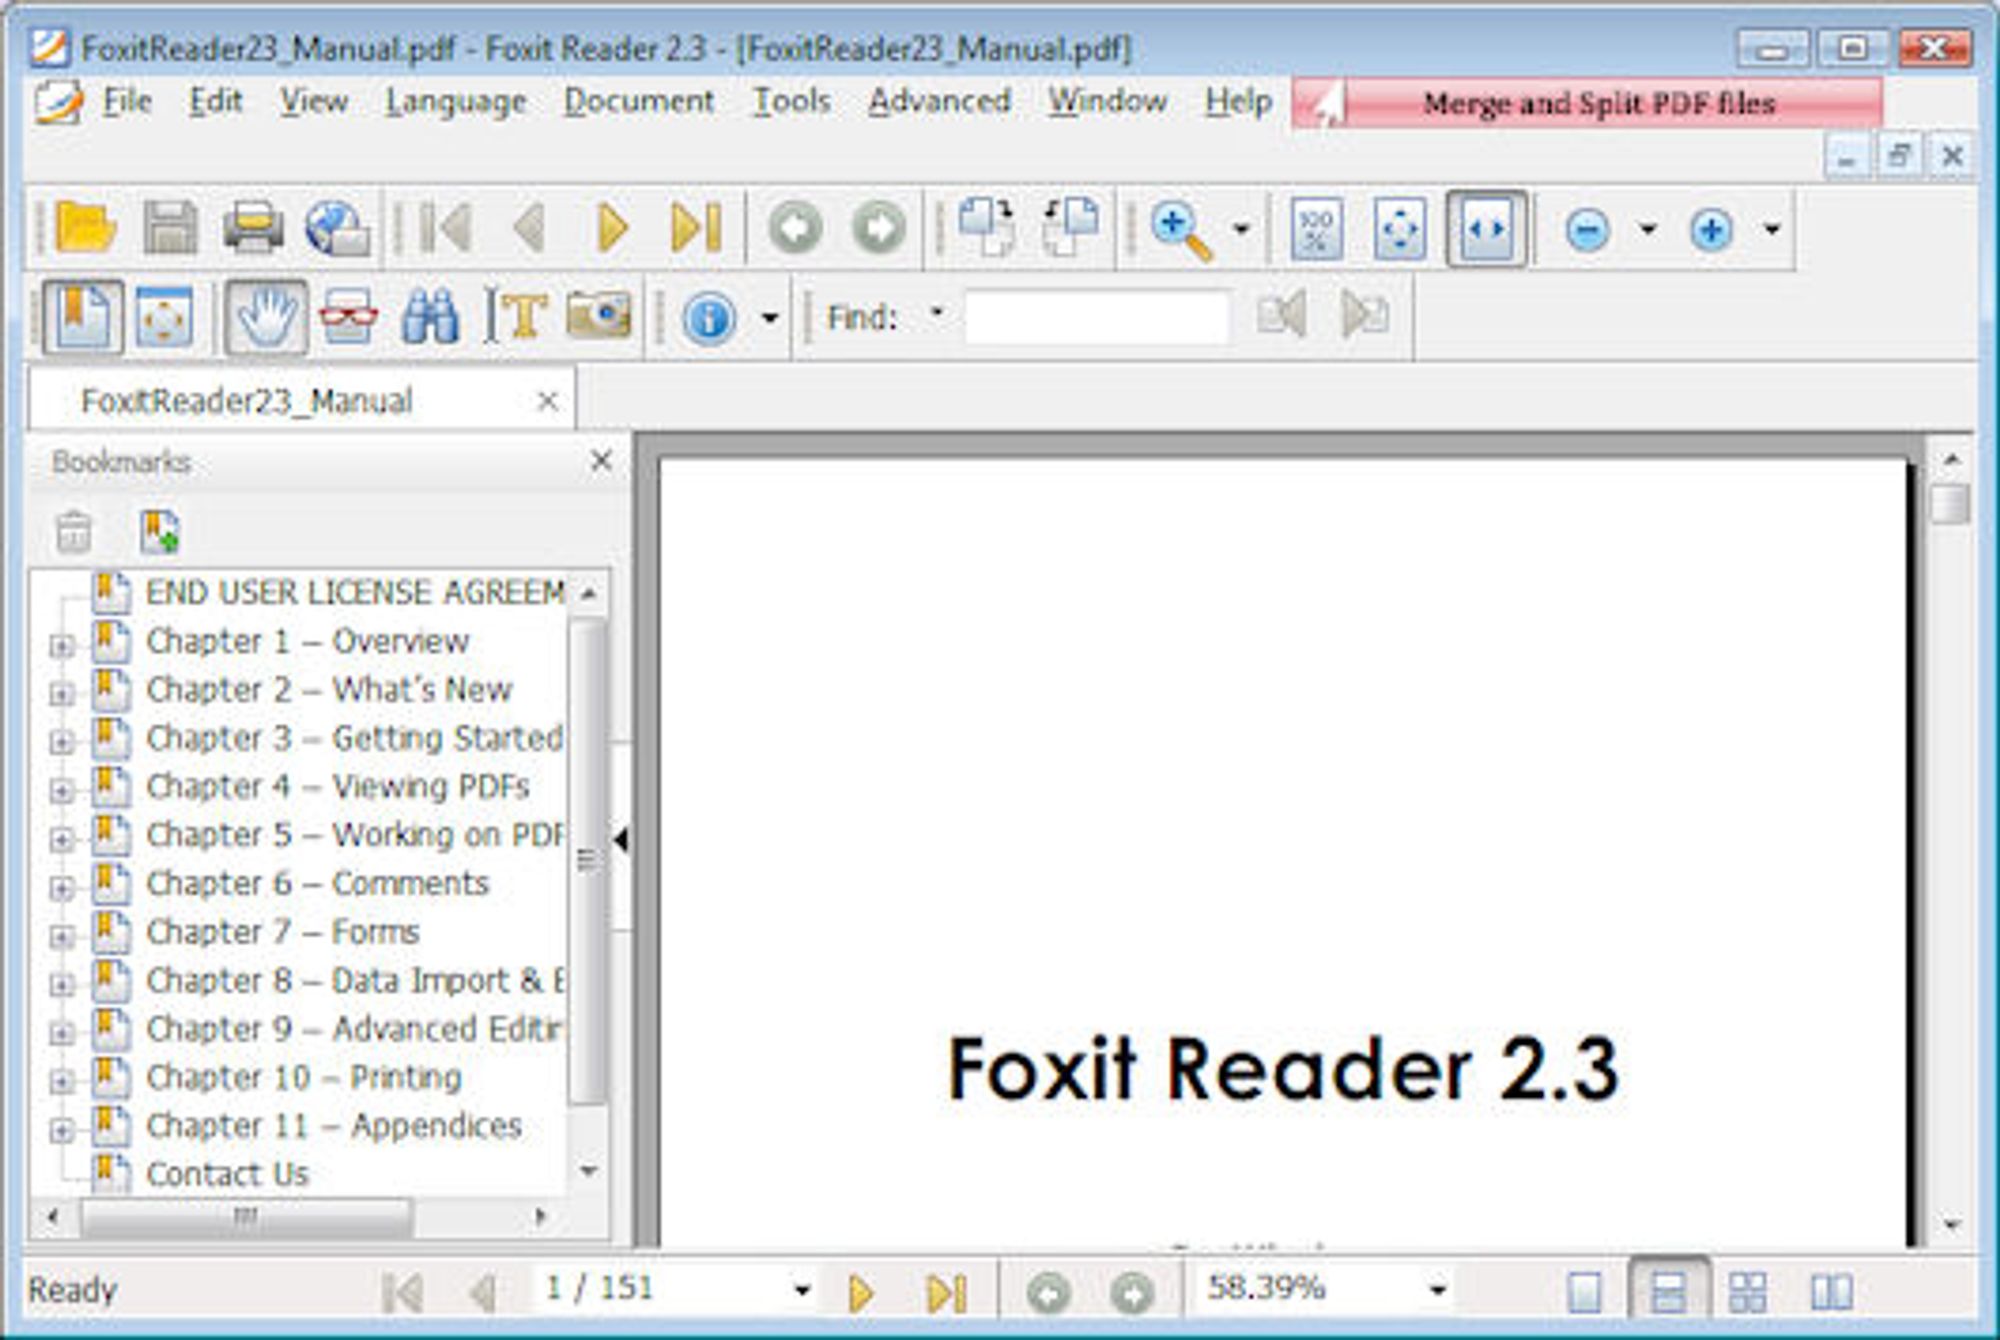The image size is (2000, 1340).
Task: Switch to Single Page layout in status bar
Action: [x=1585, y=1291]
